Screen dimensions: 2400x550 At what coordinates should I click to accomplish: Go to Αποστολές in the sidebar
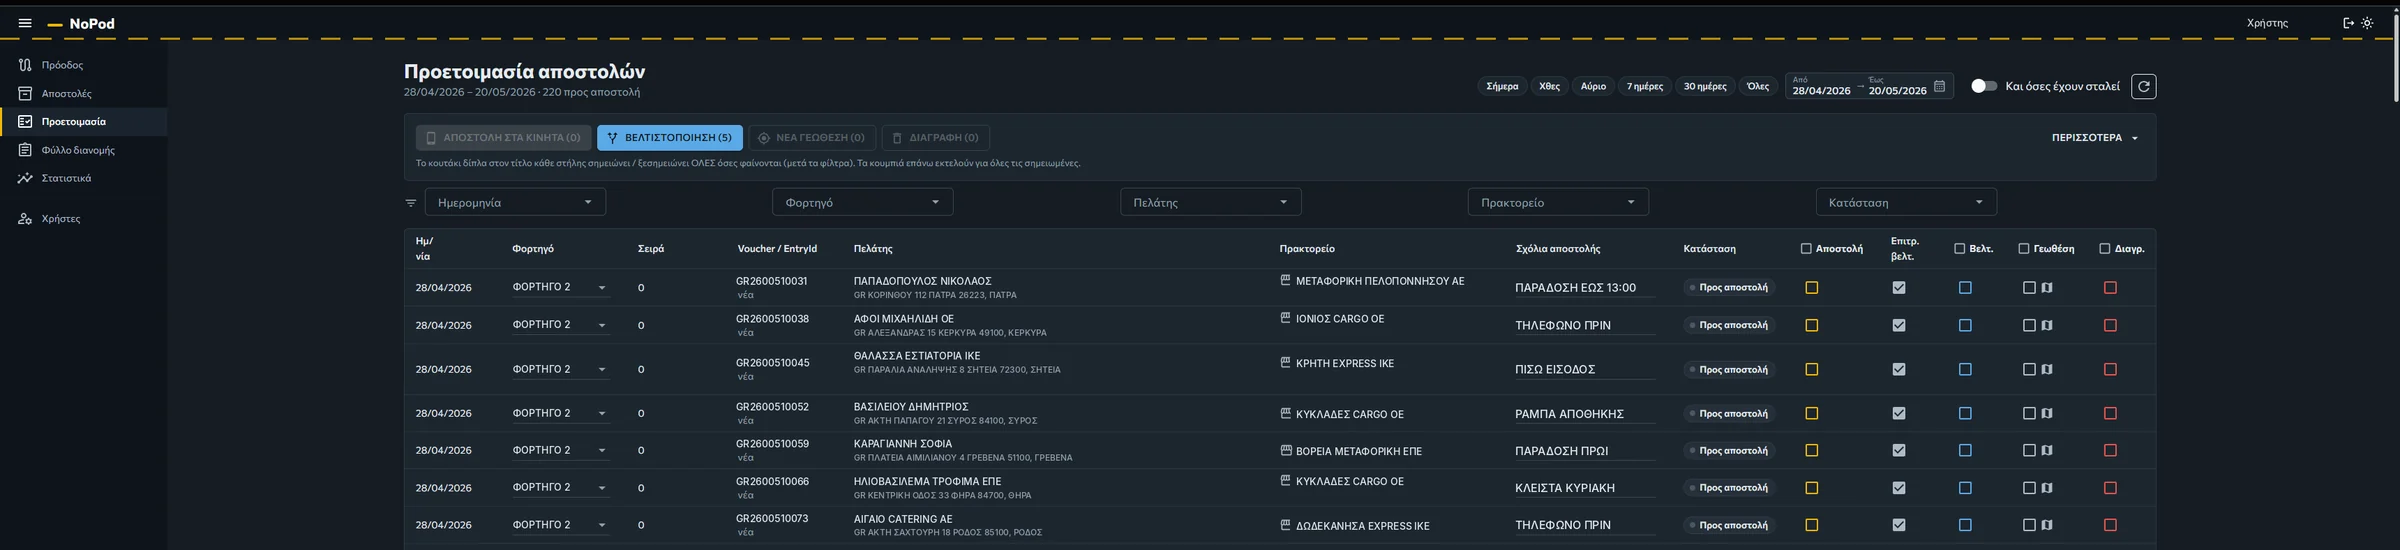click(84, 93)
